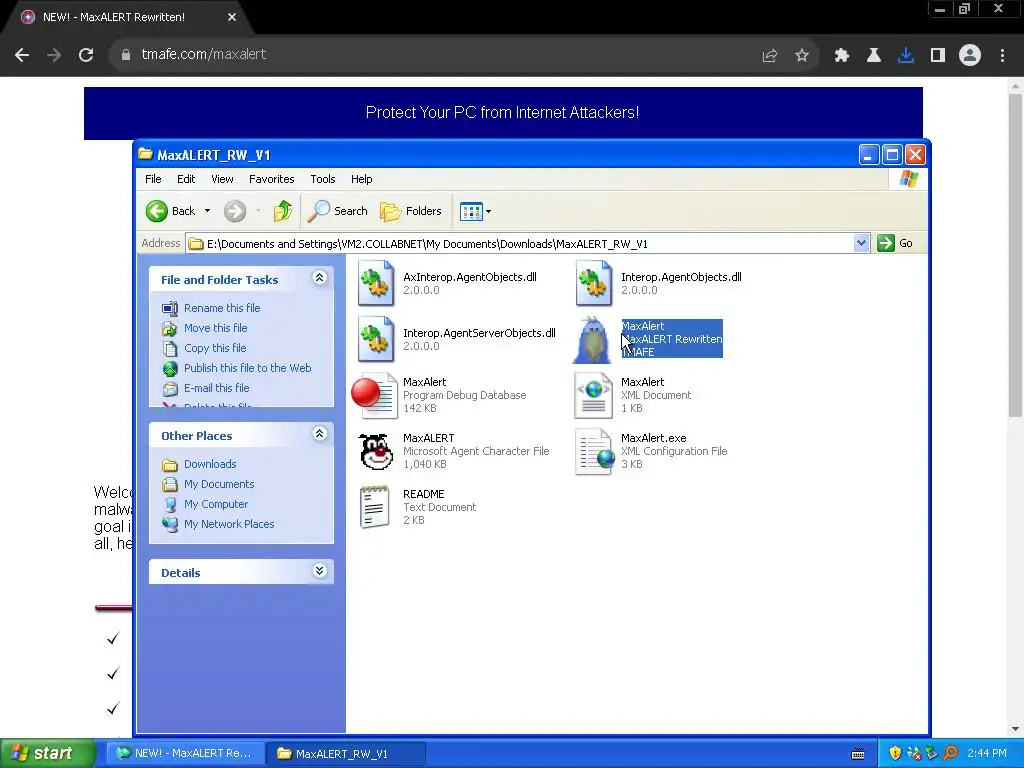Screen dimensions: 1024x768
Task: Click in the Explorer address path field
Action: [x=520, y=244]
